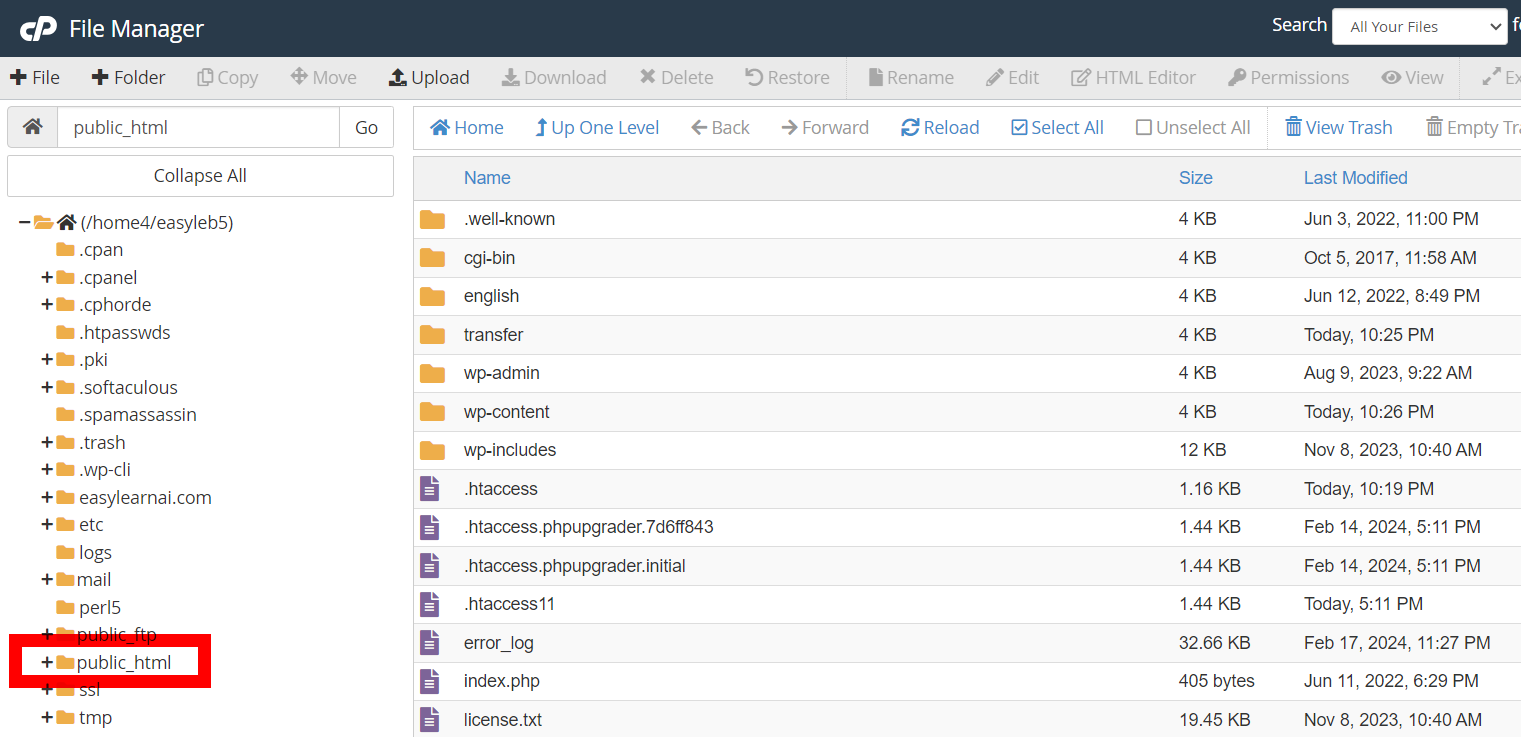The image size is (1521, 737).
Task: Create a new Folder
Action: click(x=128, y=78)
